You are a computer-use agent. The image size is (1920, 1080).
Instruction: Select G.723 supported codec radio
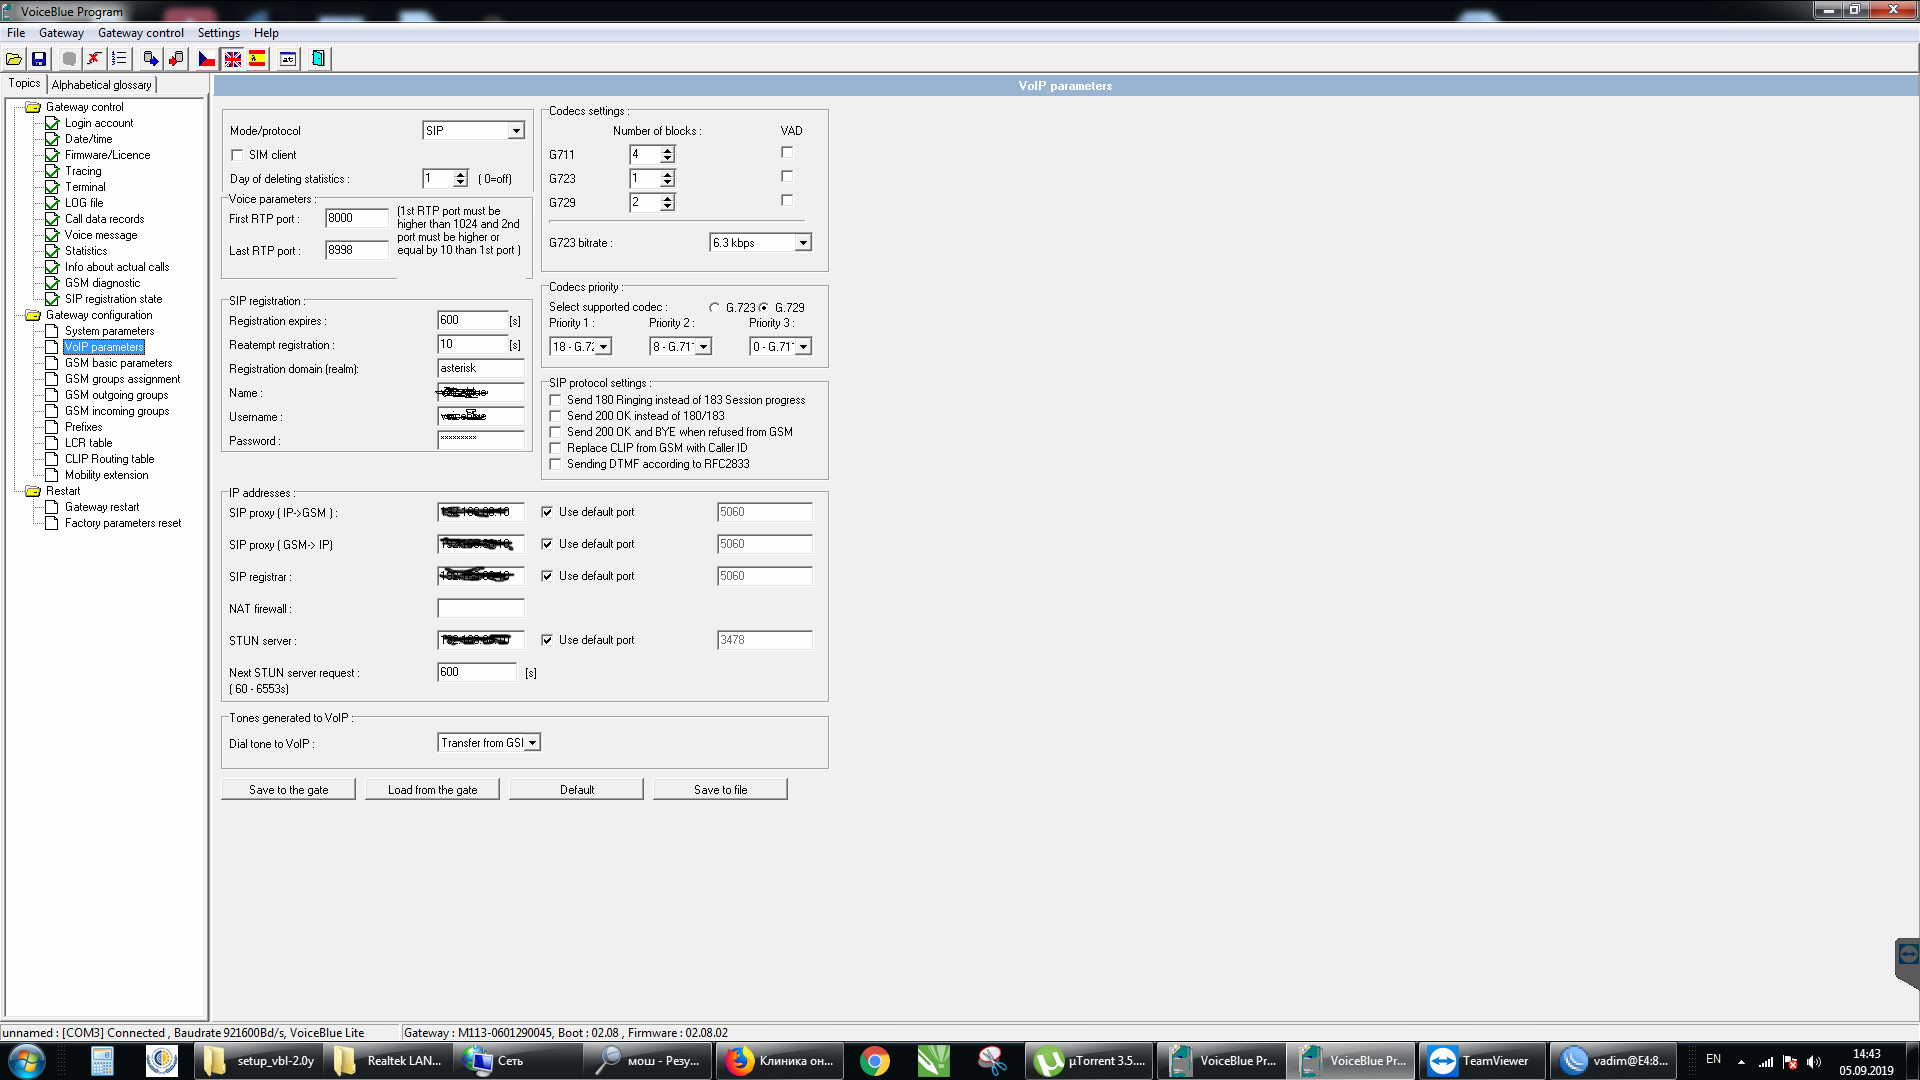click(714, 308)
